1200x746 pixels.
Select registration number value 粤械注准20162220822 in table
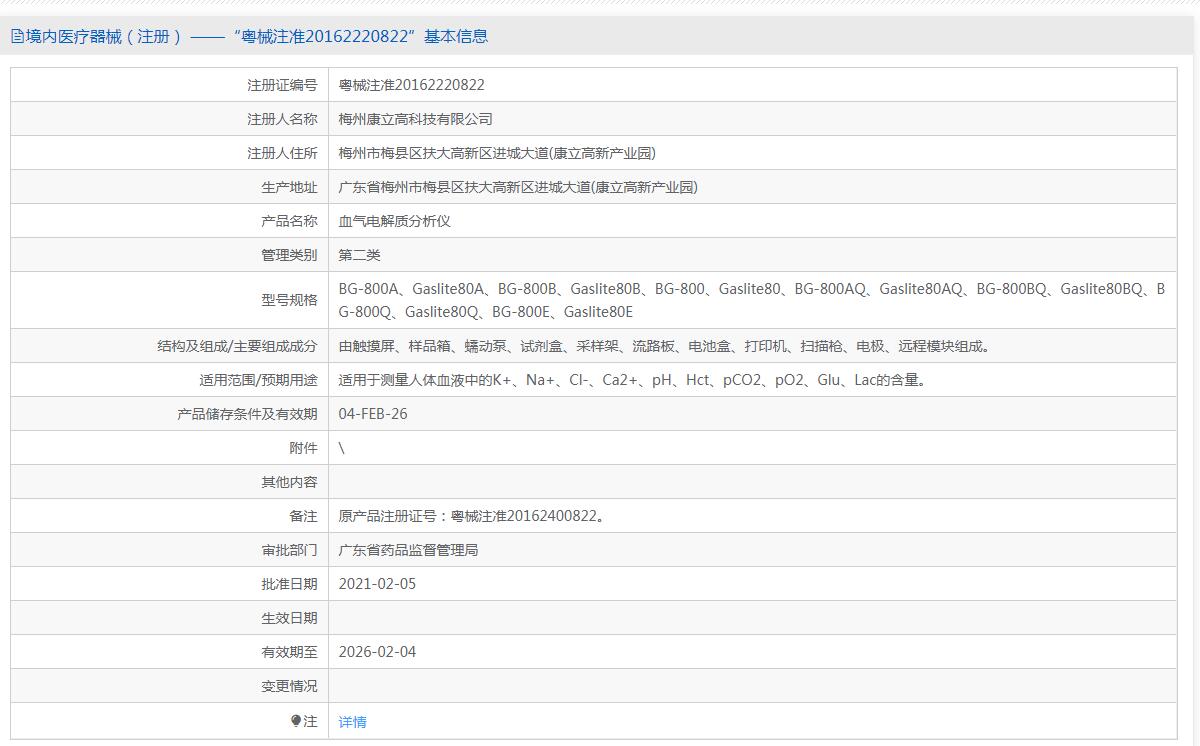coord(411,85)
